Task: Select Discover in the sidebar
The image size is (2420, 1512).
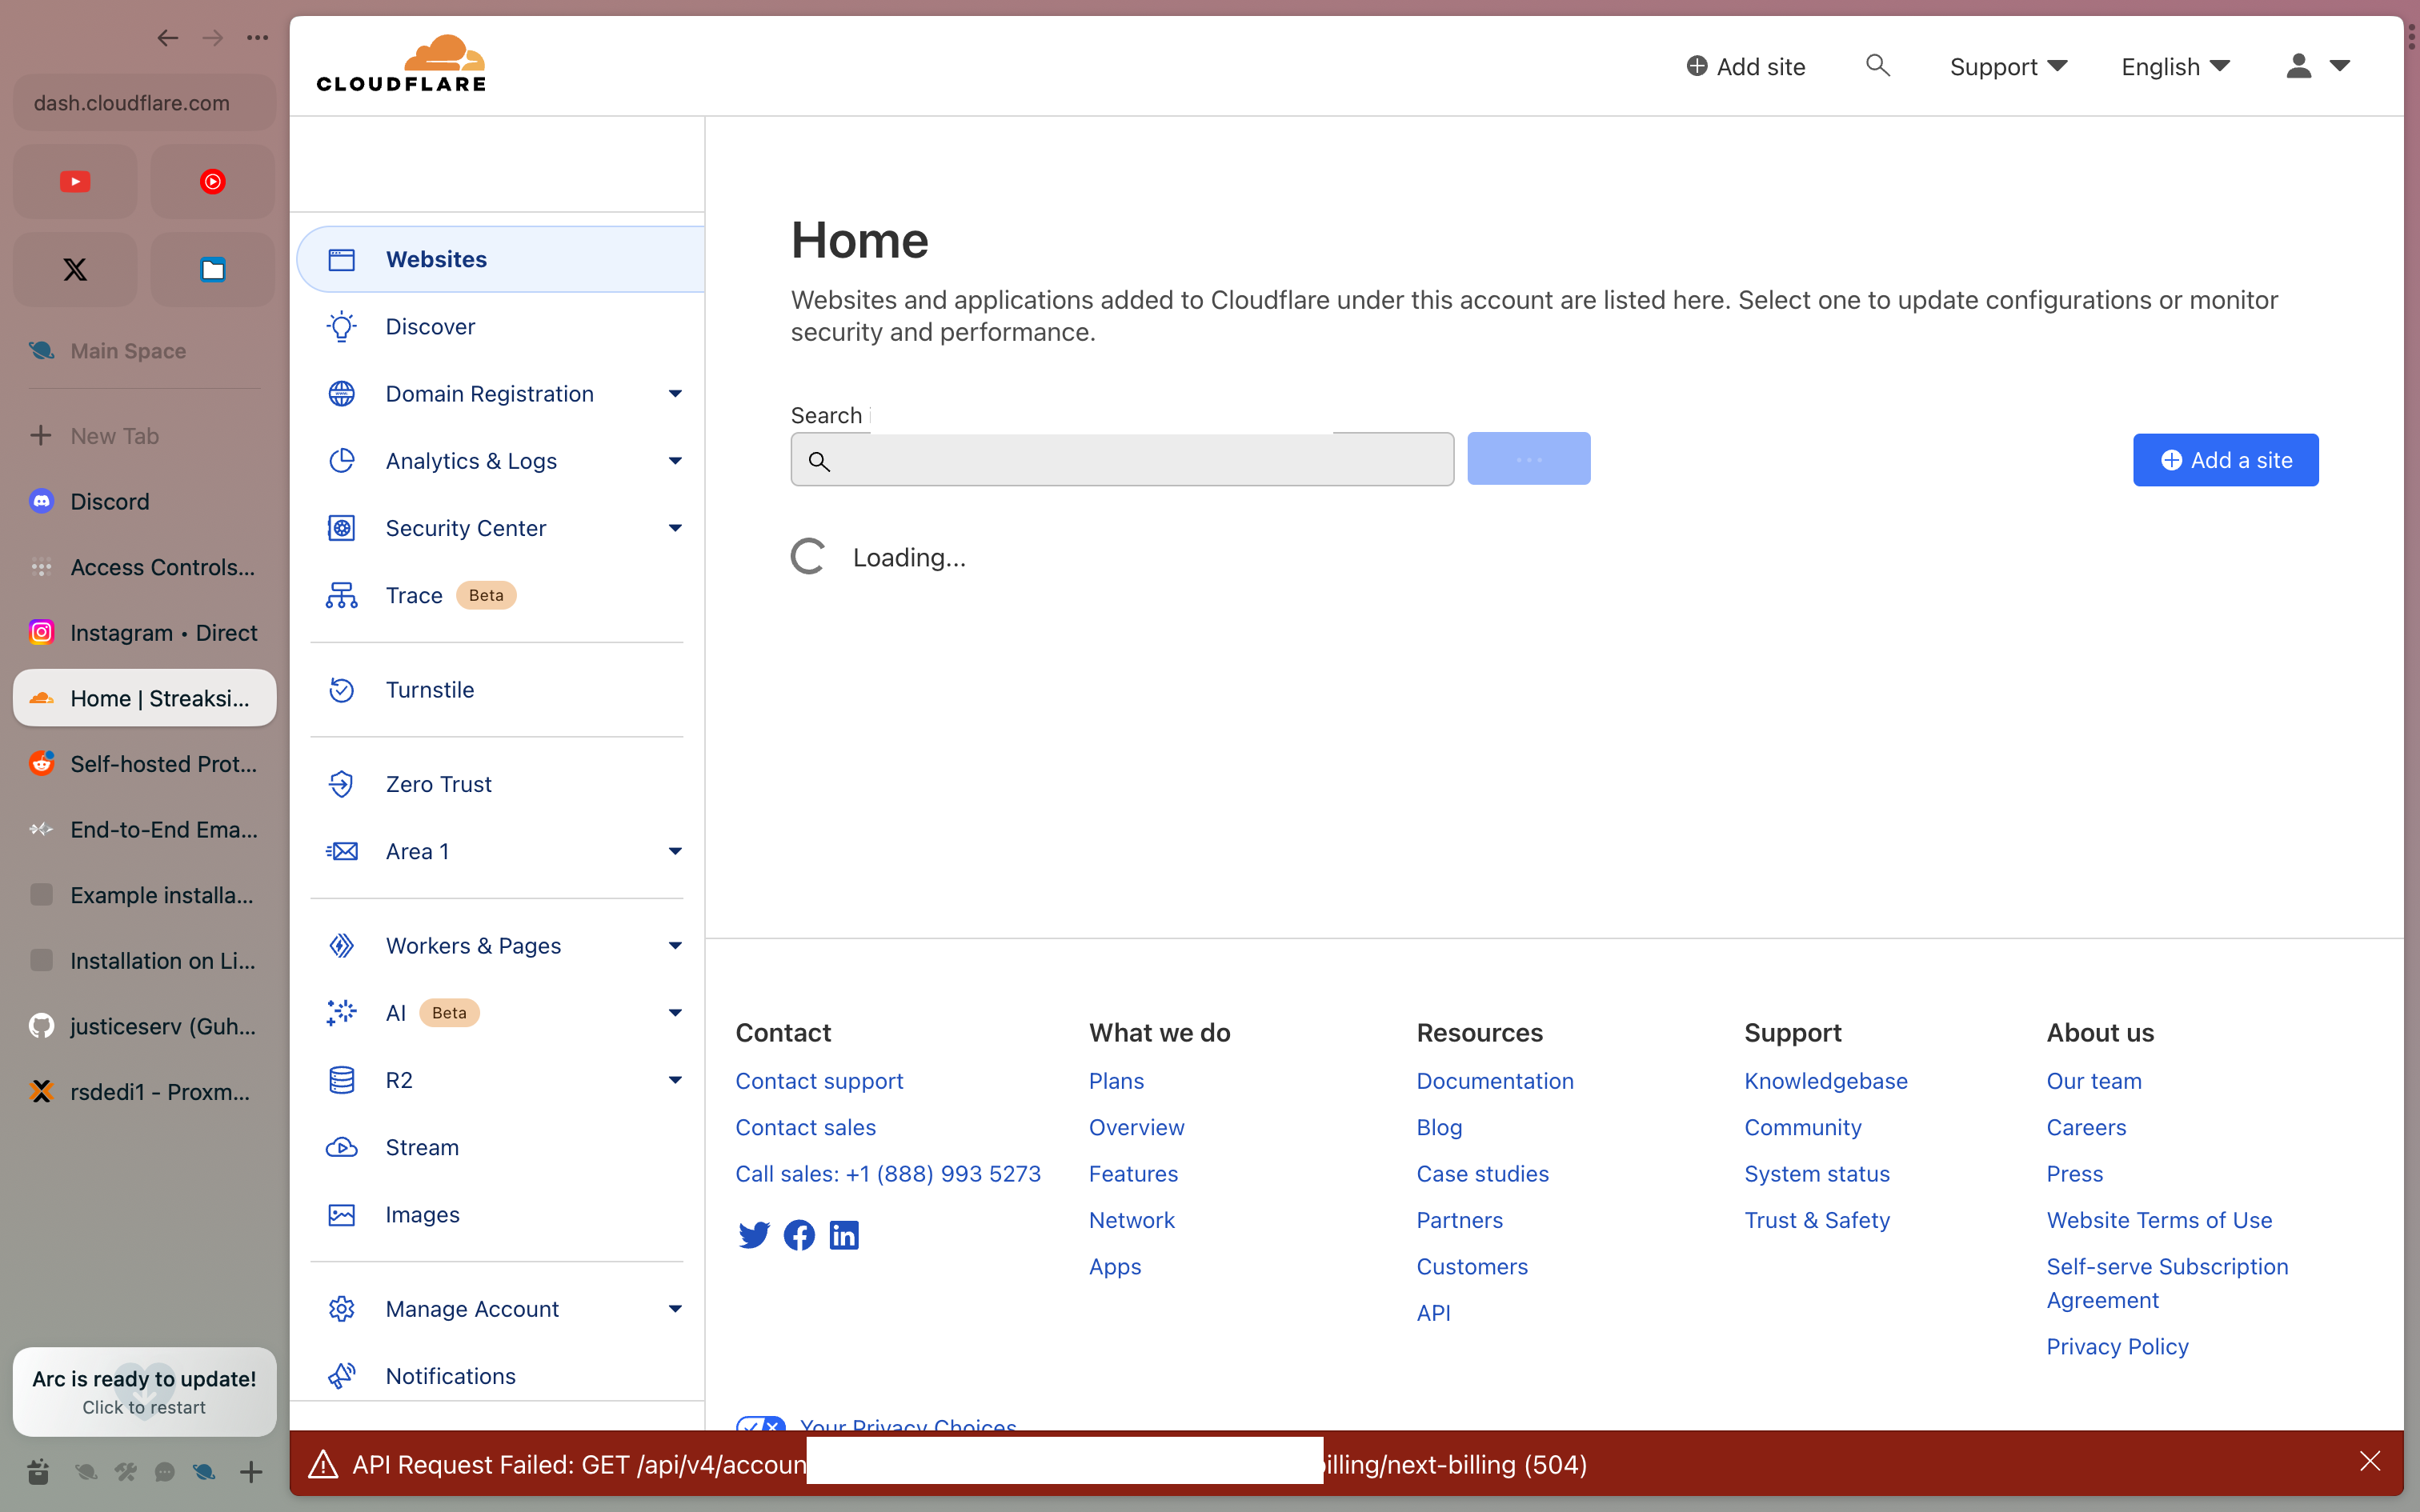Action: click(430, 327)
